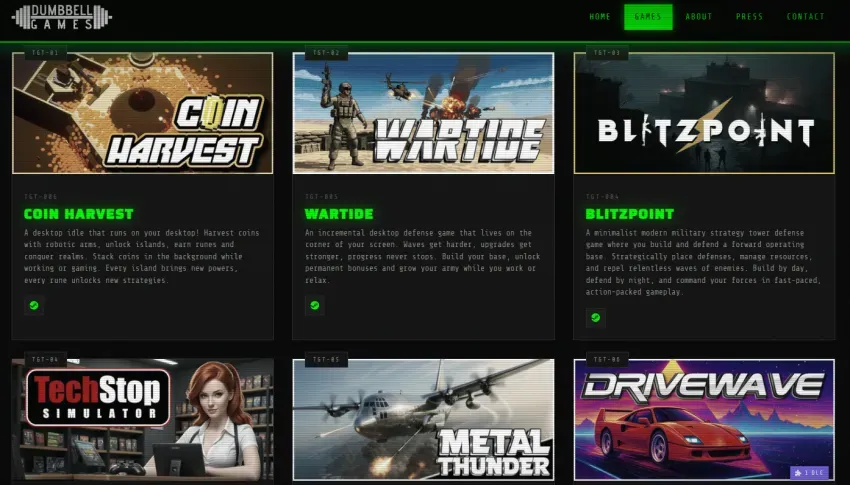Screen dimensions: 850x485
Task: Click the TGT-06 tag on Drivewave
Action: tap(607, 359)
